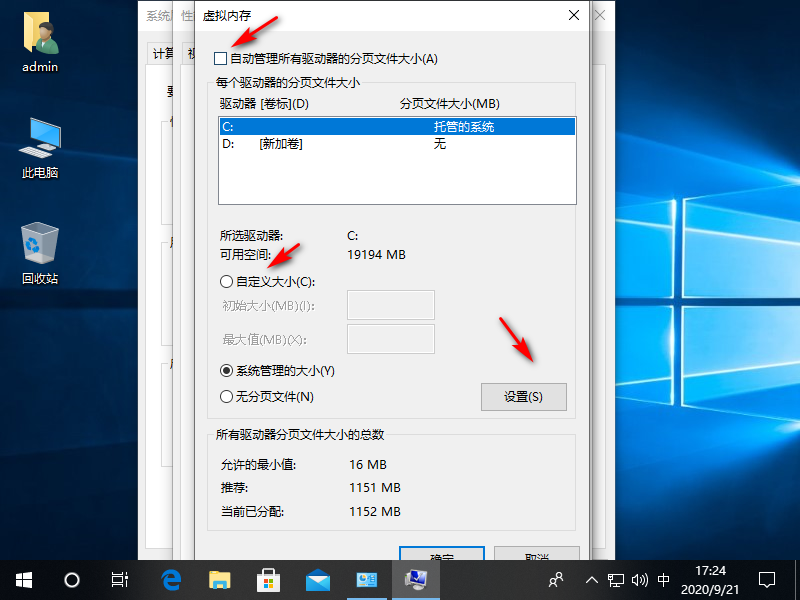Launch Microsoft Store from the taskbar
Image resolution: width=800 pixels, height=600 pixels.
[x=268, y=578]
